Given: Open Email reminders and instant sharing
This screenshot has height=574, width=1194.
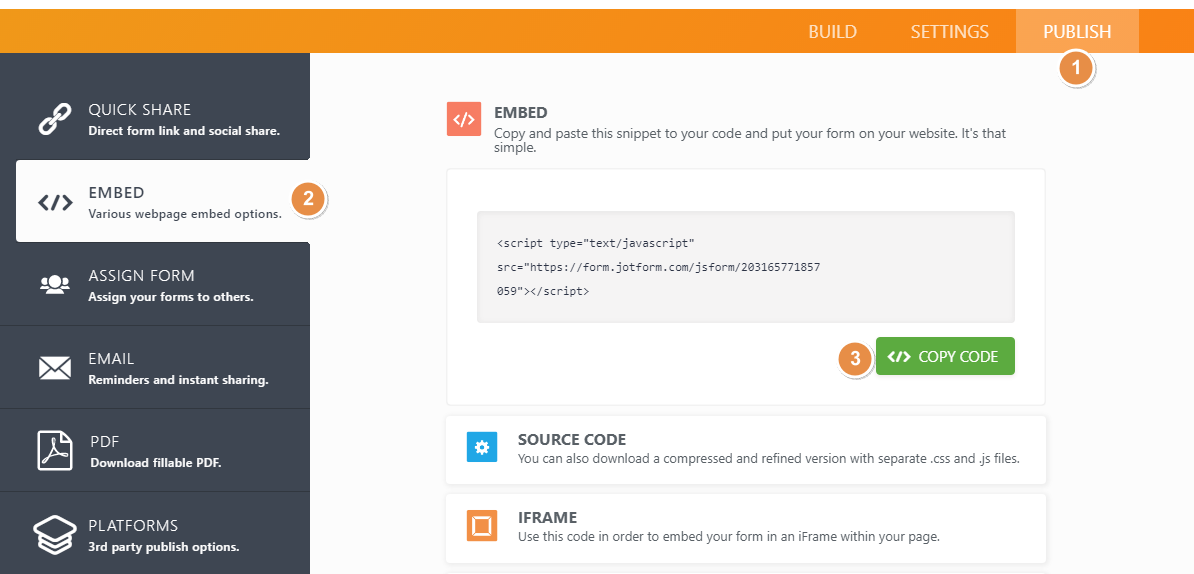Looking at the screenshot, I should pos(177,368).
